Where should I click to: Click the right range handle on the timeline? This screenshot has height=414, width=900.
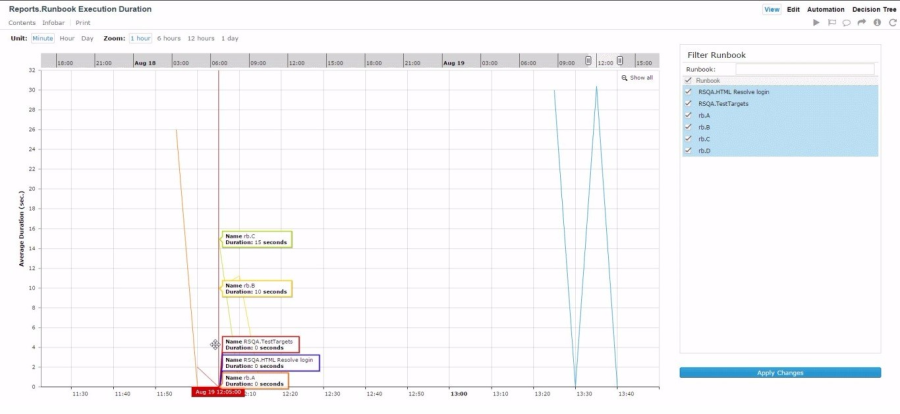pos(620,61)
